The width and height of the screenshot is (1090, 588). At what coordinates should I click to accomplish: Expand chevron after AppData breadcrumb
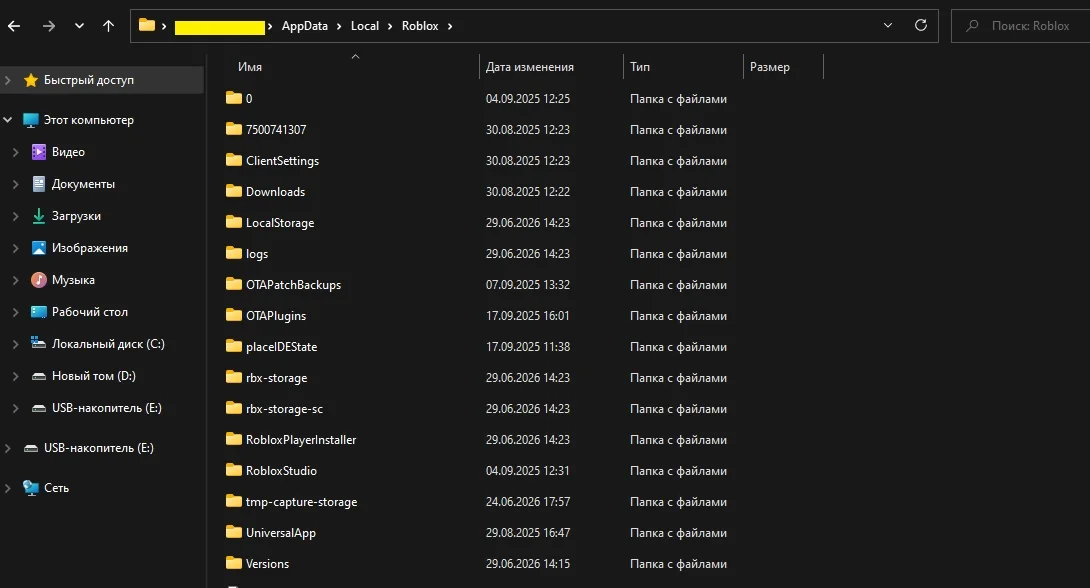pos(339,26)
